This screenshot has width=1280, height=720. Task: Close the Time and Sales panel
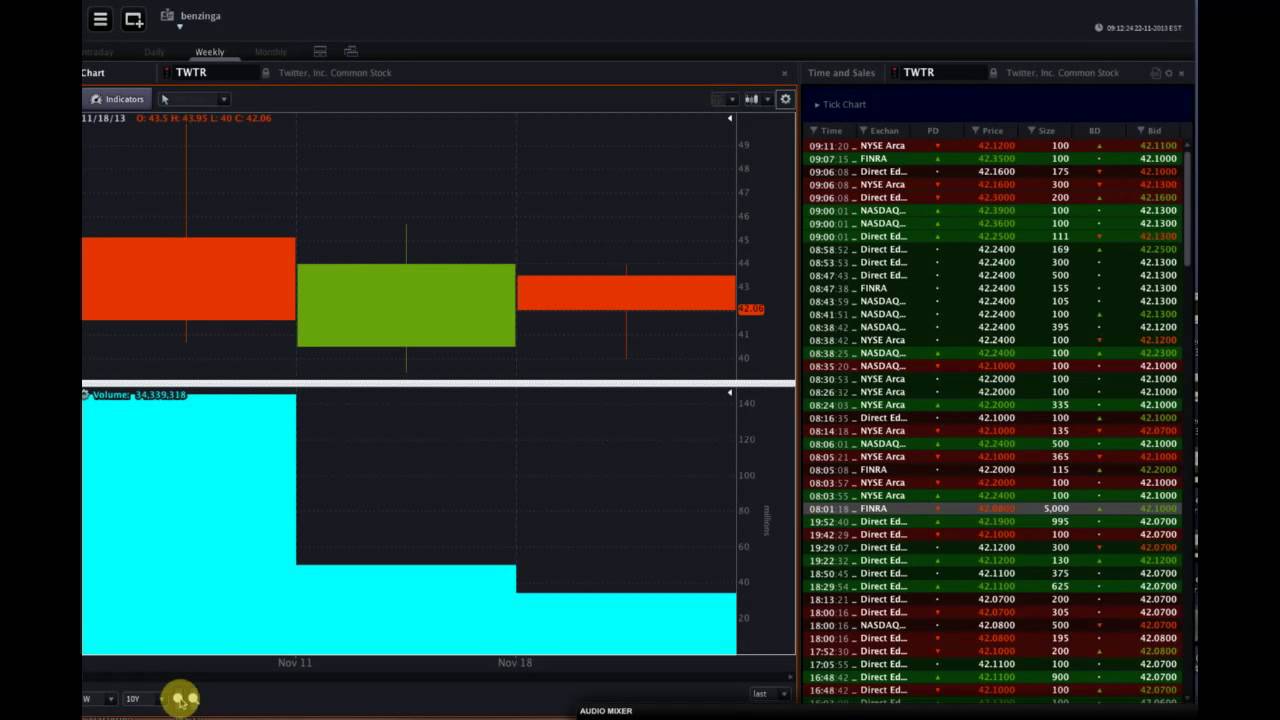[x=1181, y=73]
